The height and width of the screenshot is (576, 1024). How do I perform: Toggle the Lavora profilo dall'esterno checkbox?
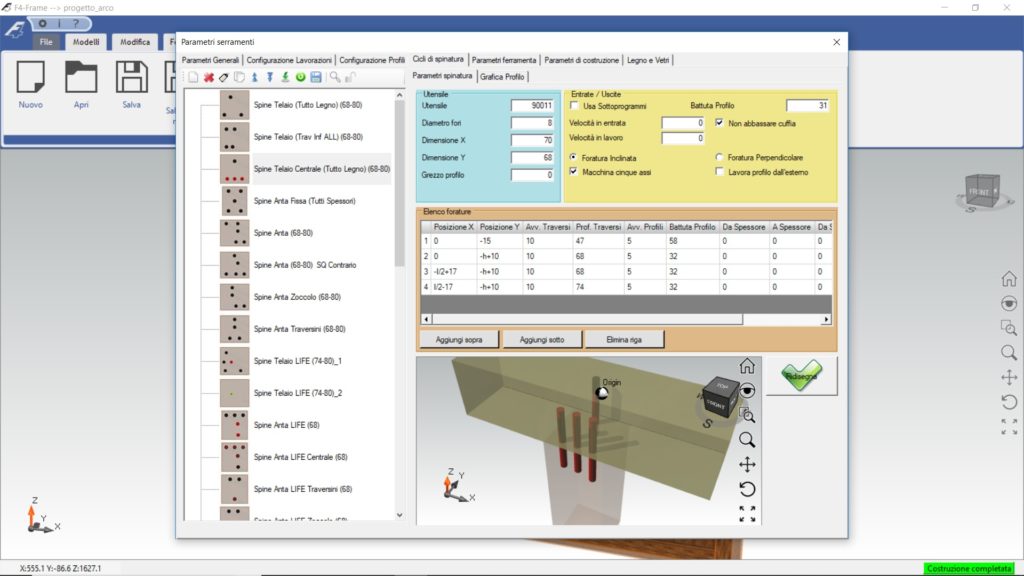pos(720,172)
